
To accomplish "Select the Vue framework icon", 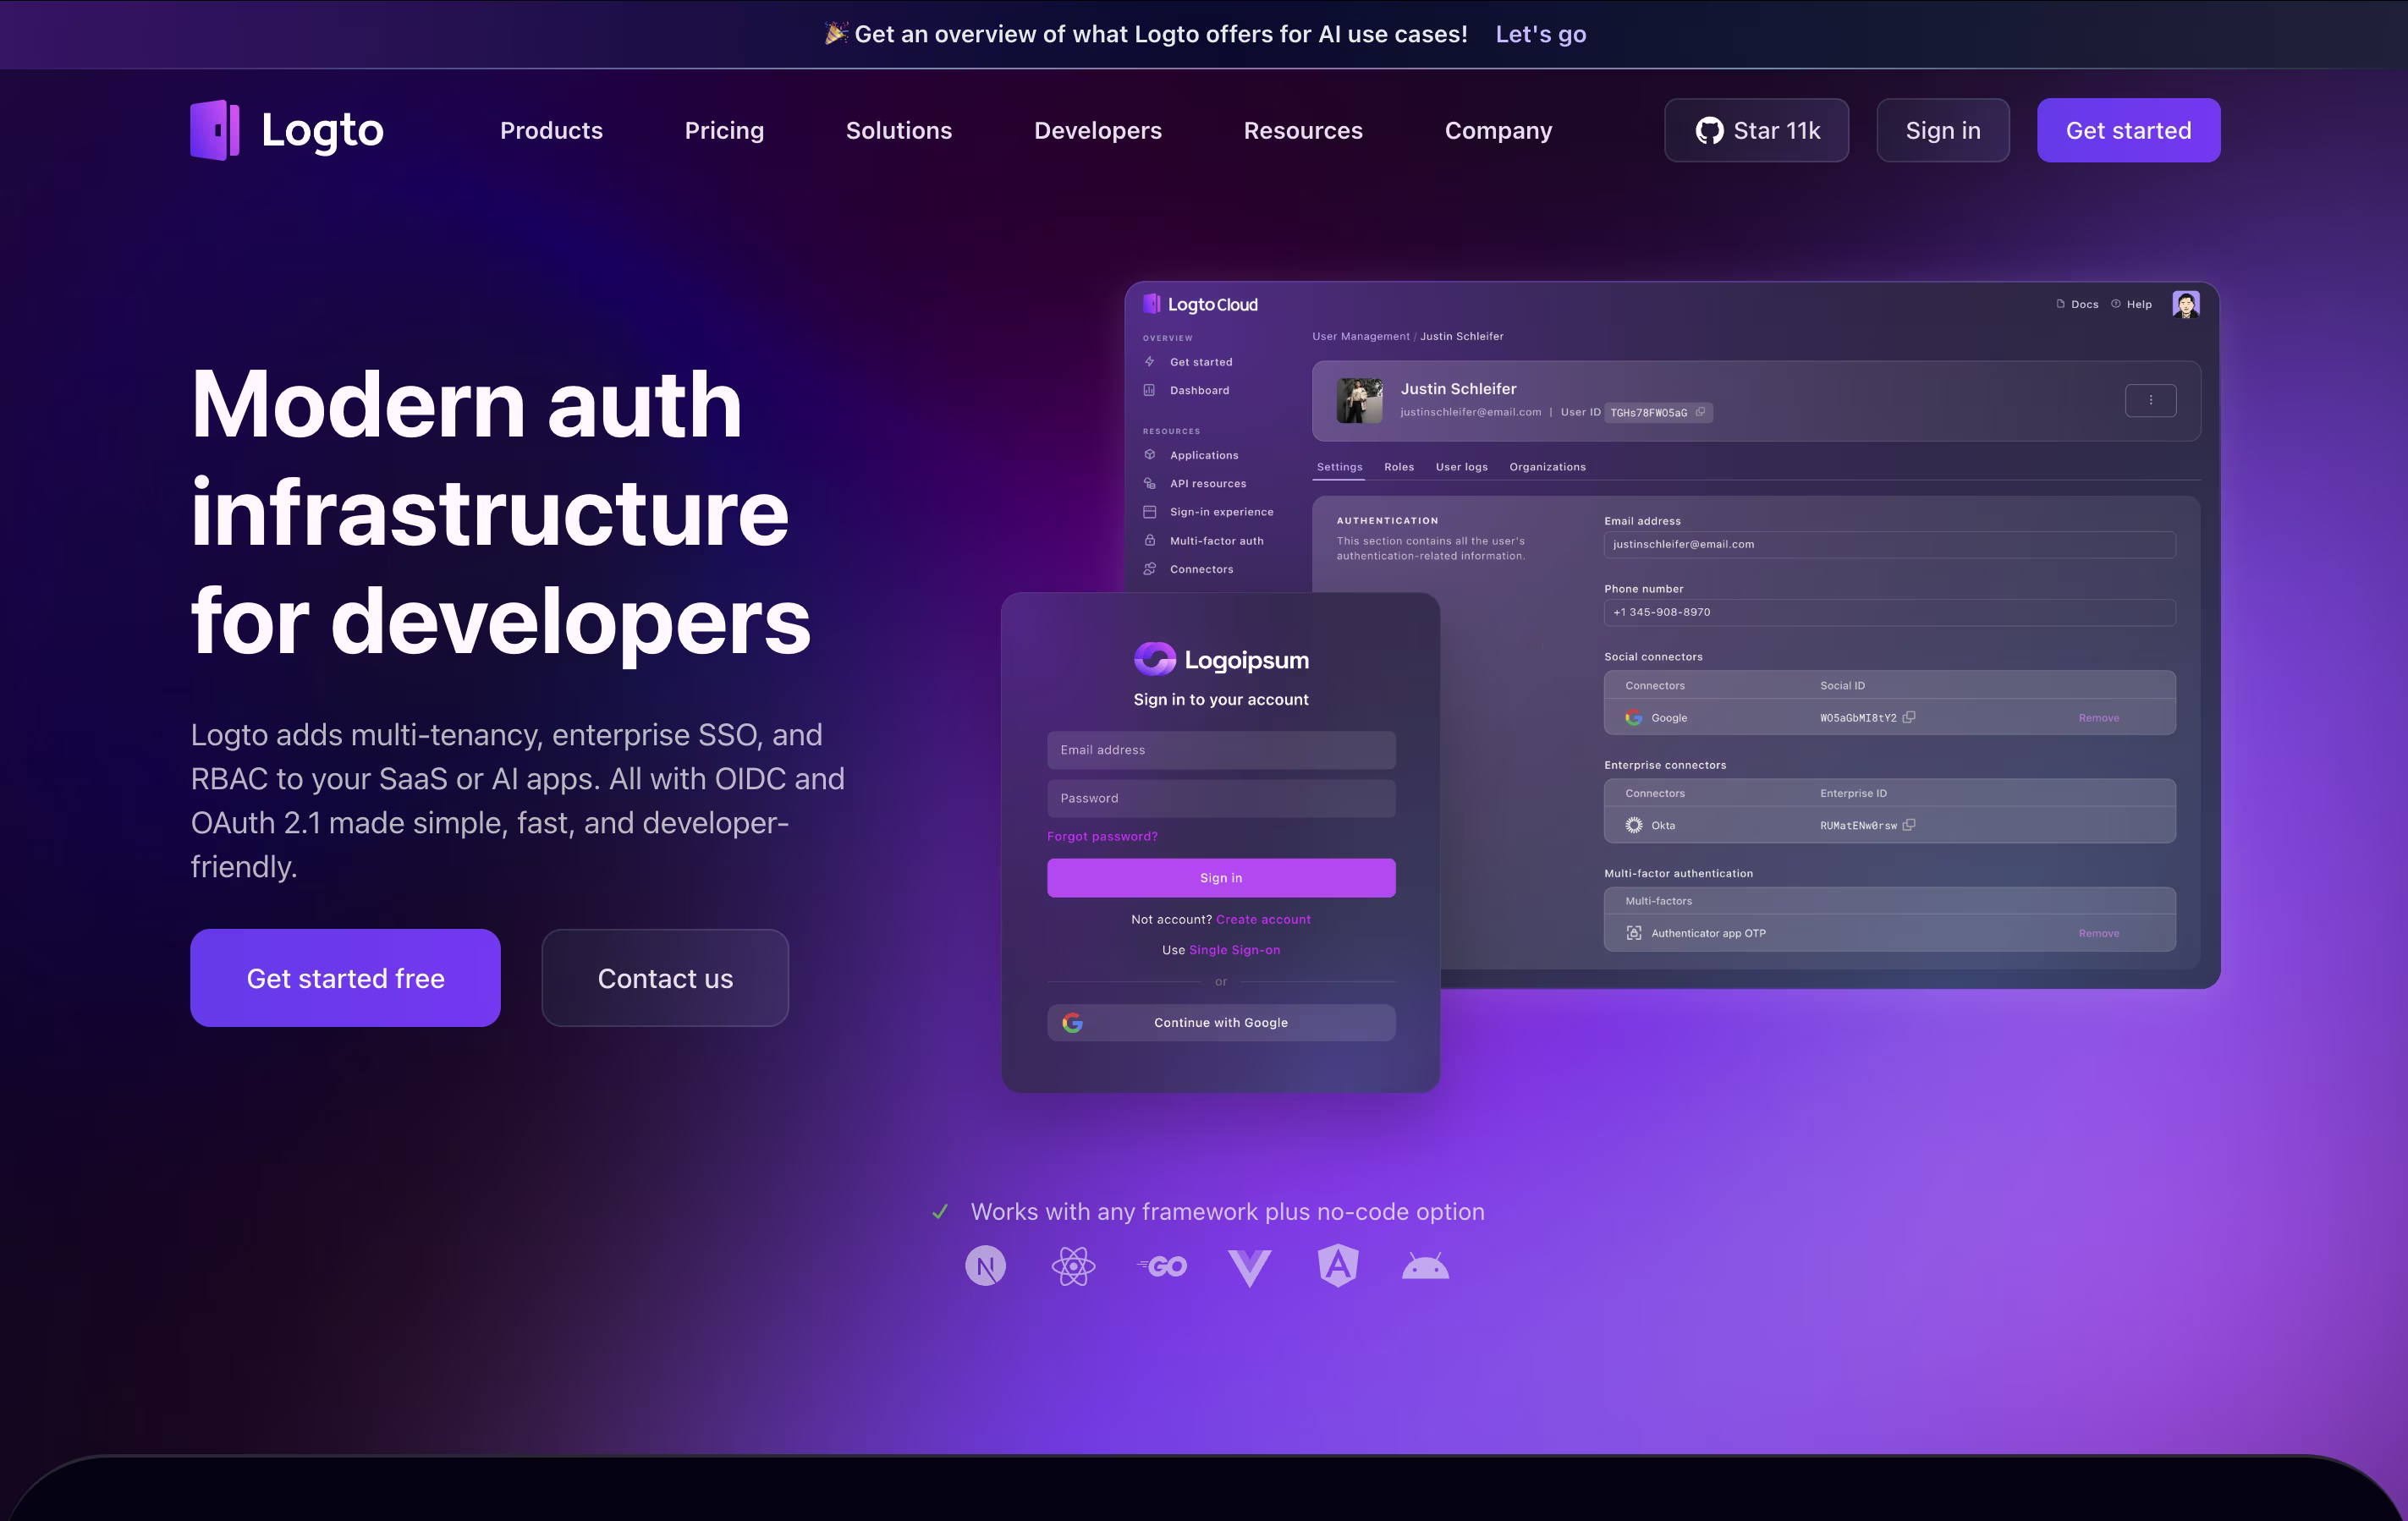I will [x=1250, y=1268].
